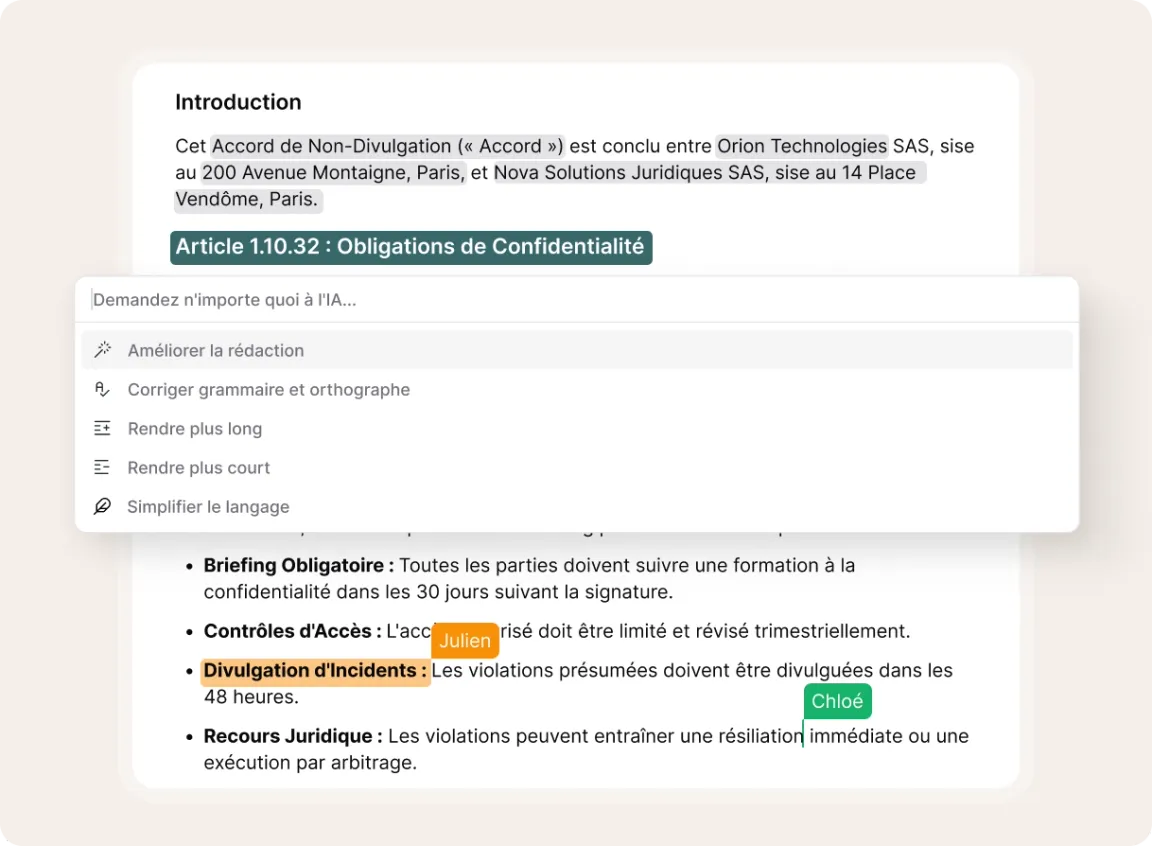1152x846 pixels.
Task: Click the green Chloé collaborator tag
Action: point(837,701)
